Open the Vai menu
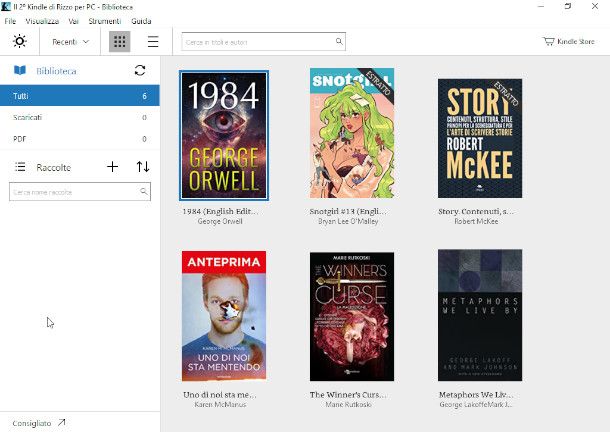 point(73,21)
